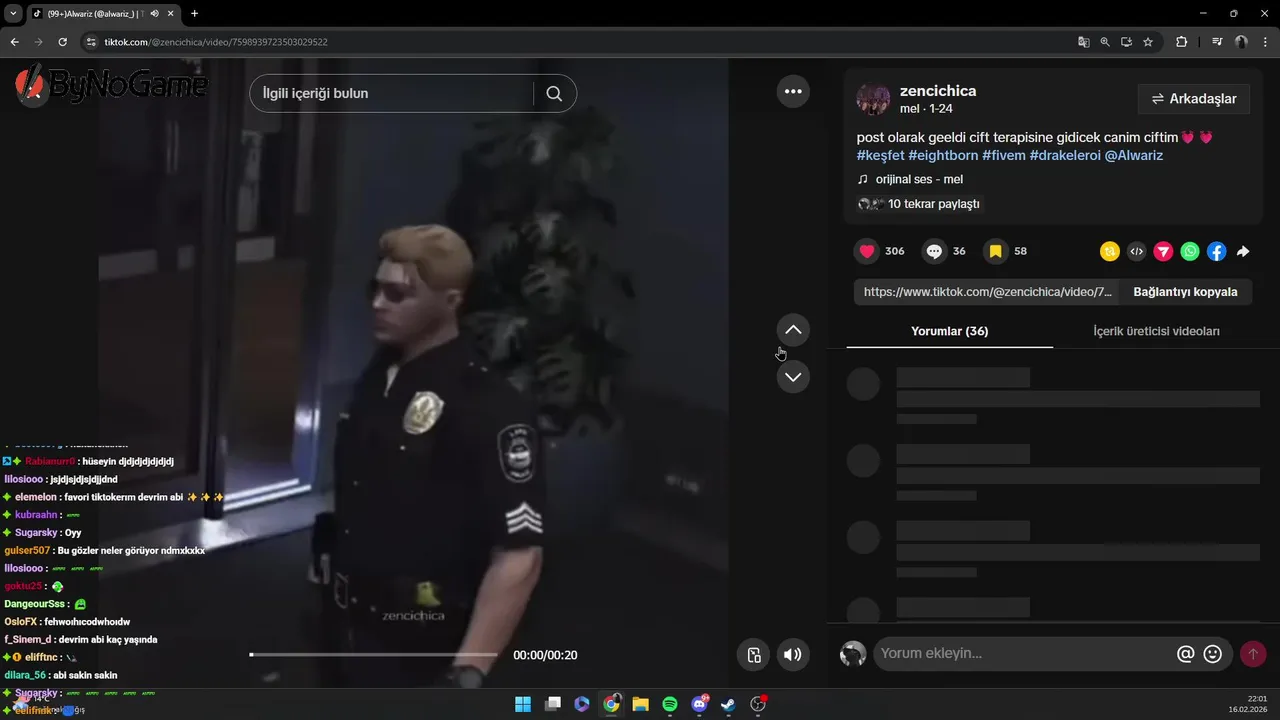This screenshot has height=720, width=1280.
Task: Open comments via the speech bubble icon
Action: pos(934,251)
